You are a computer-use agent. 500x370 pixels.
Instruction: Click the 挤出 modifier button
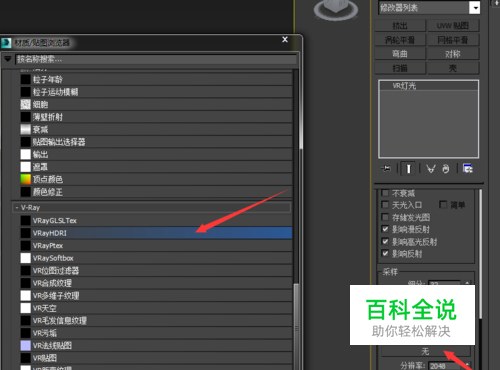point(400,26)
